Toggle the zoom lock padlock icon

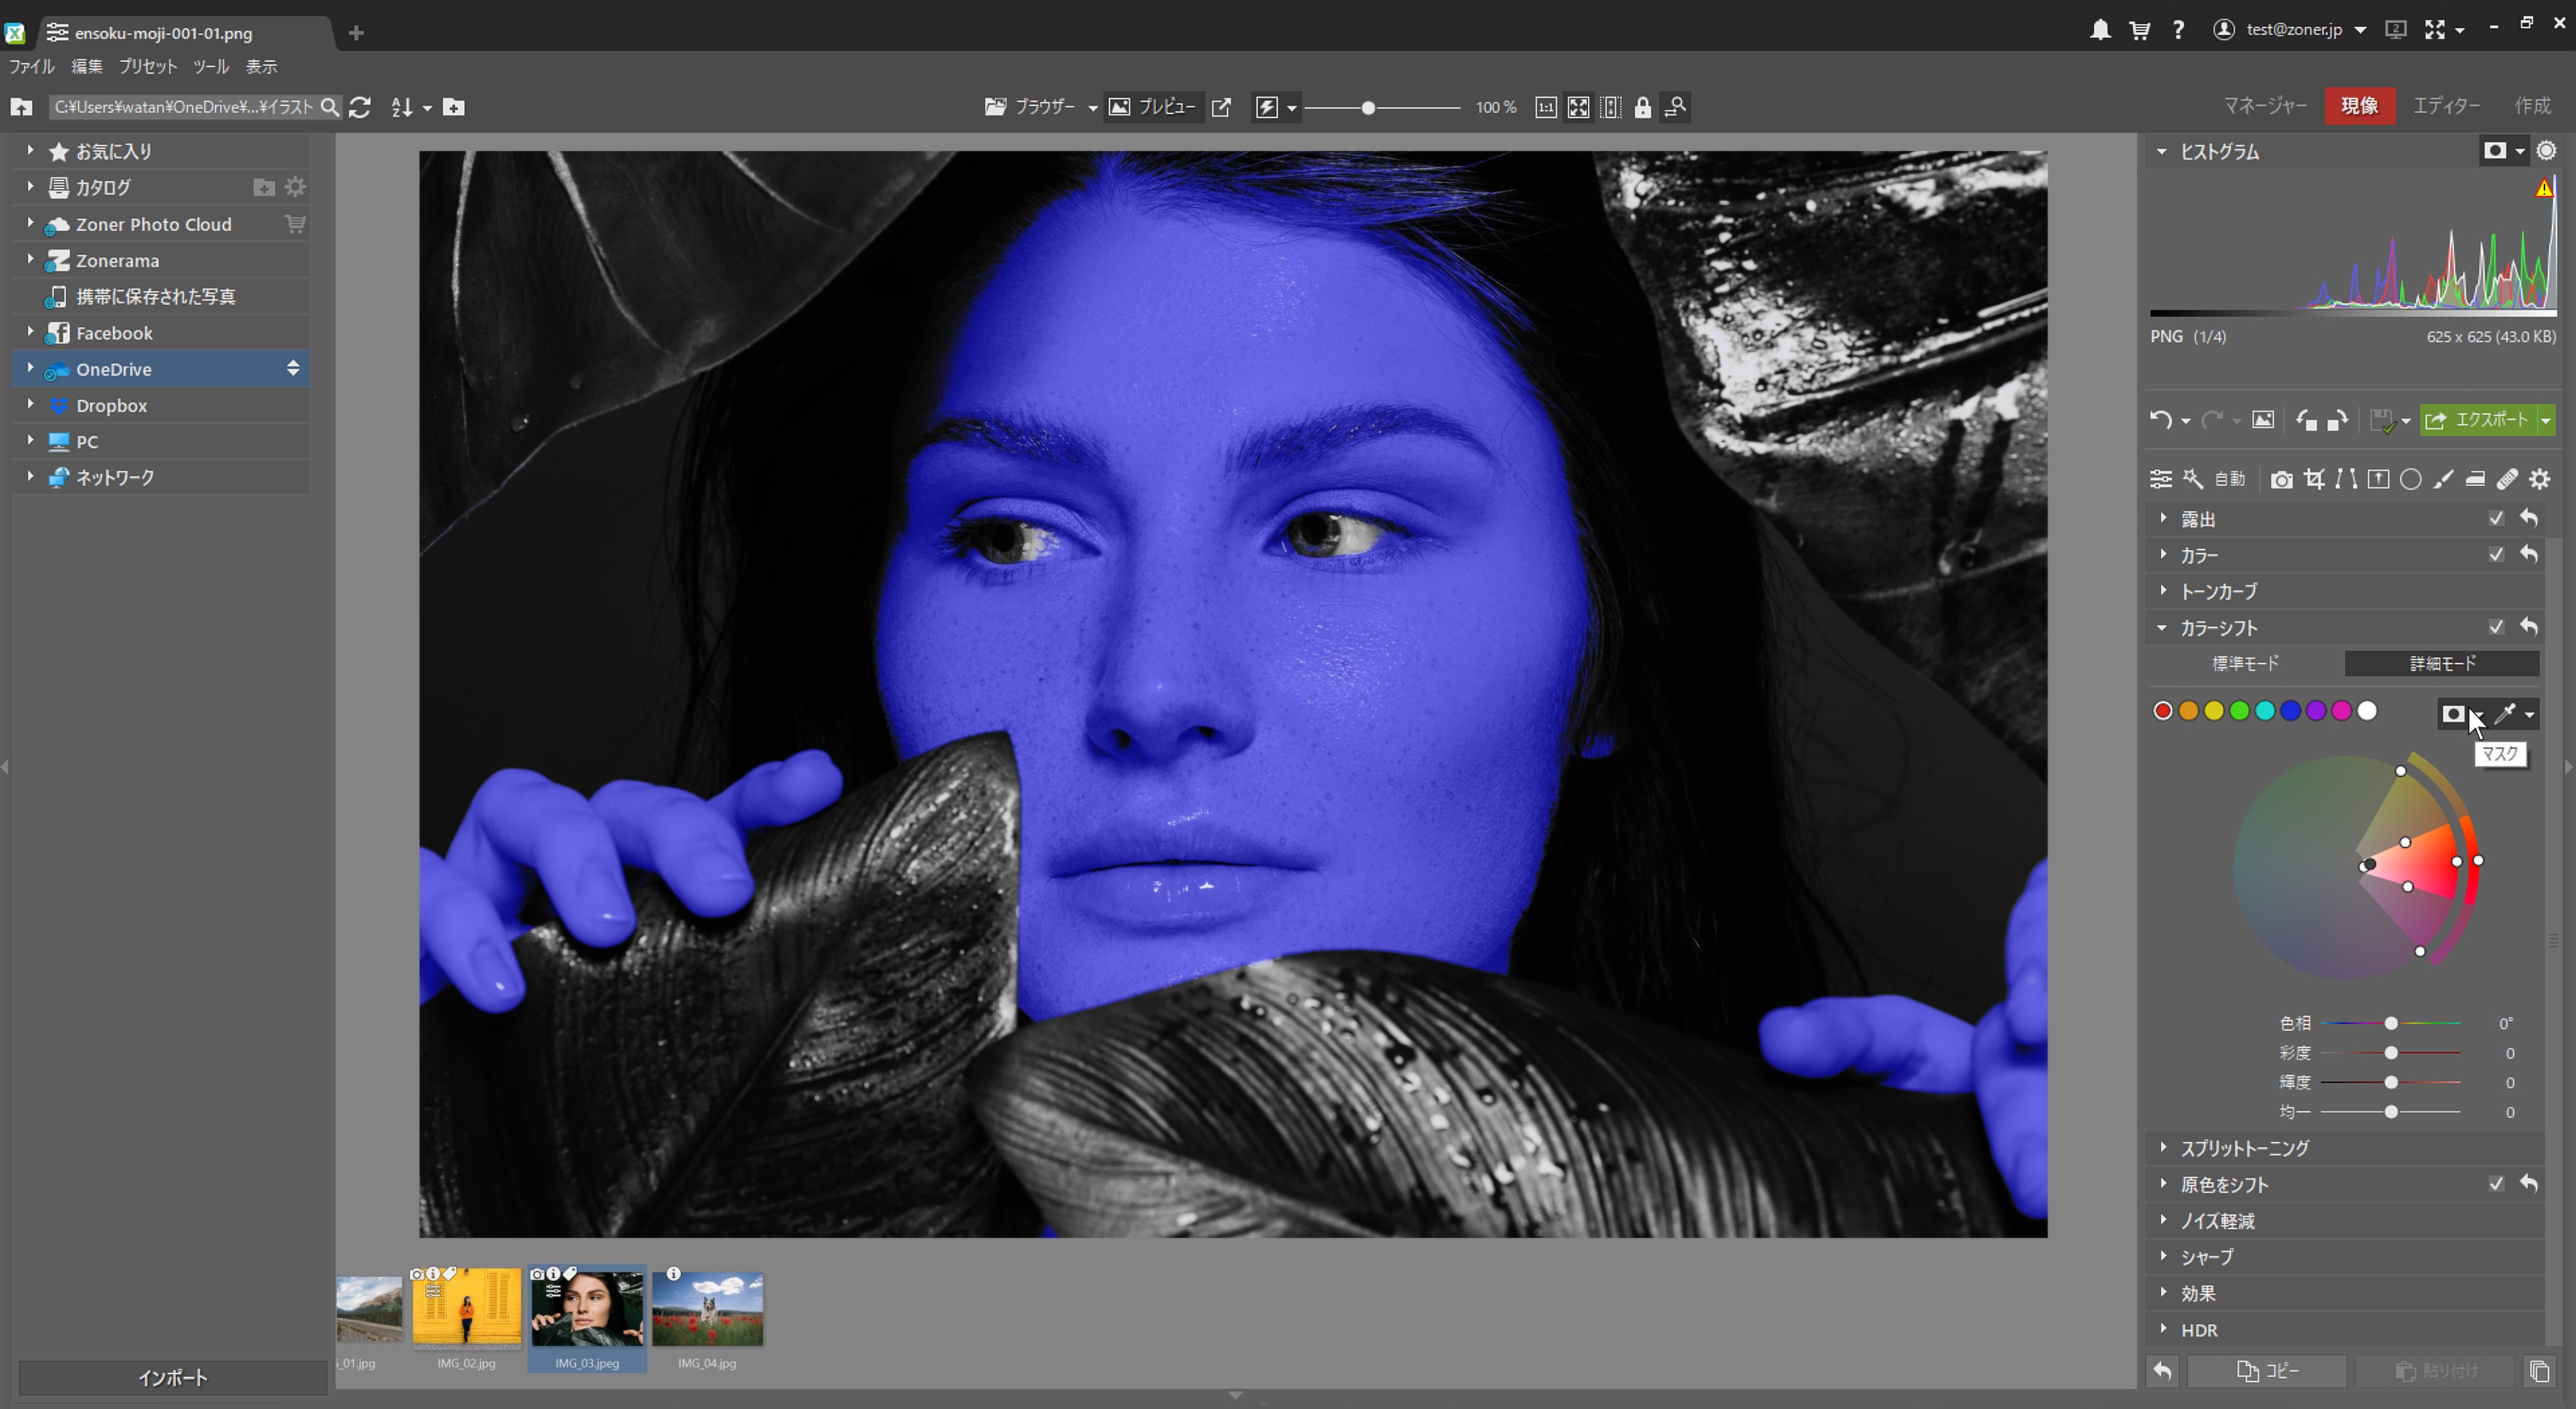coord(1642,107)
